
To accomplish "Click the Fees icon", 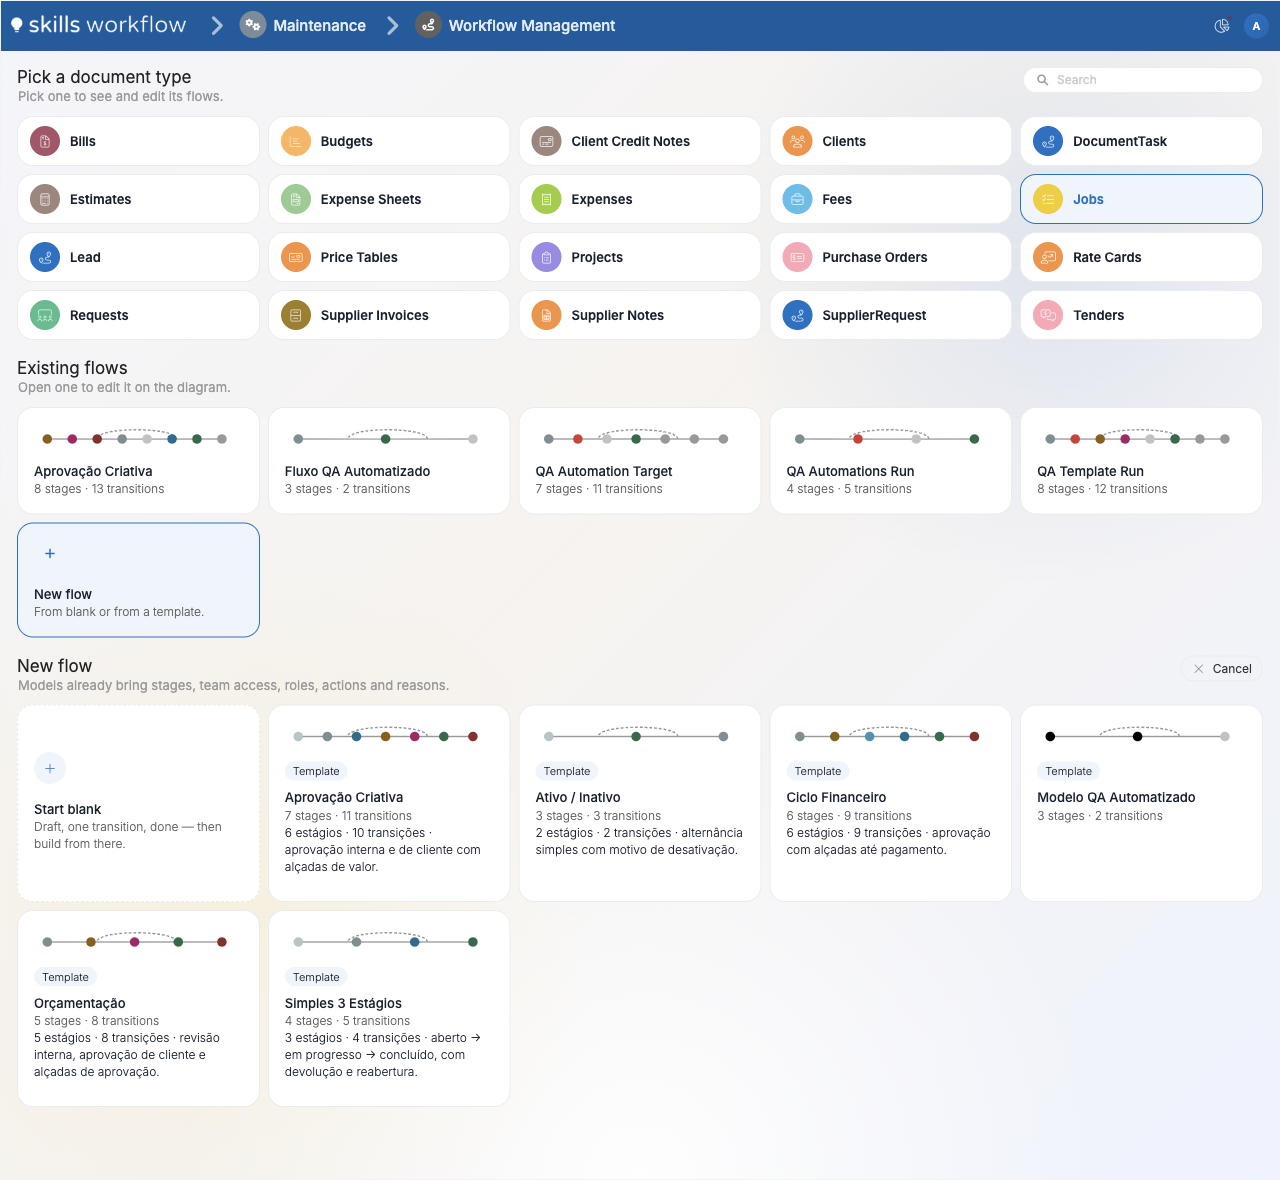I will [797, 199].
